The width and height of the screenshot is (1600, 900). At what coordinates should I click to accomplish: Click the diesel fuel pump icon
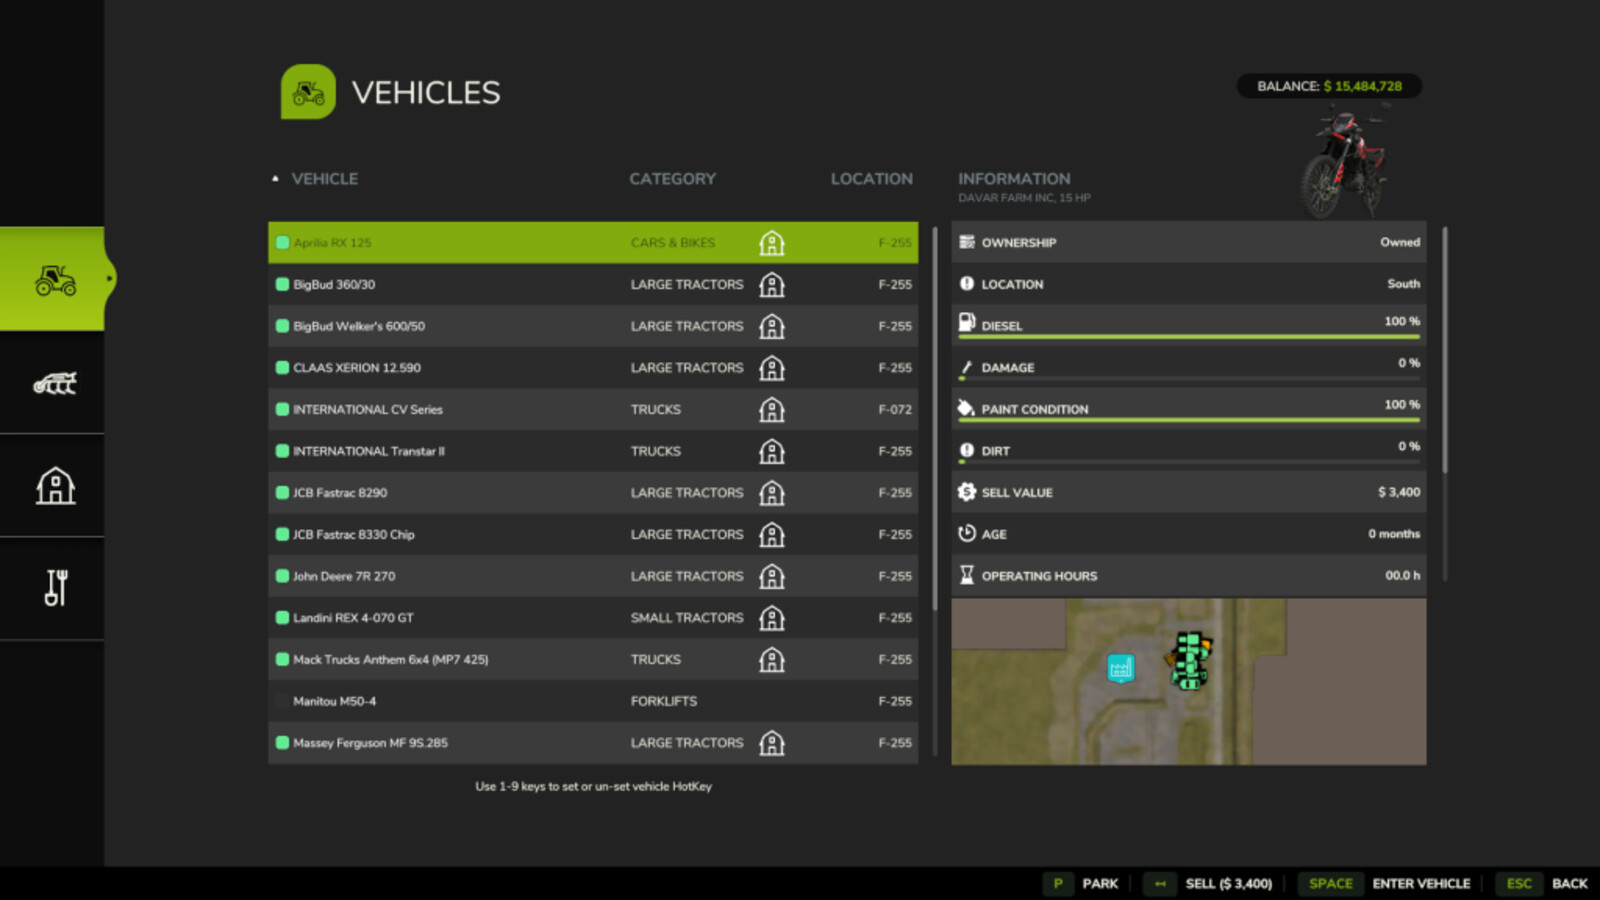965,322
